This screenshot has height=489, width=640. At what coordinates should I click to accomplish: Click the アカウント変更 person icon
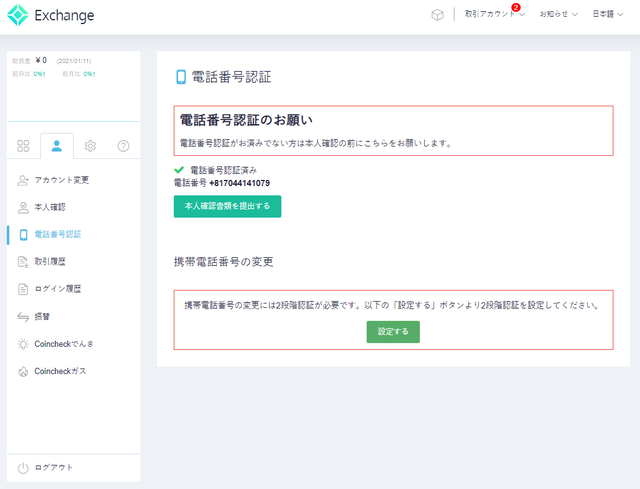tap(23, 180)
